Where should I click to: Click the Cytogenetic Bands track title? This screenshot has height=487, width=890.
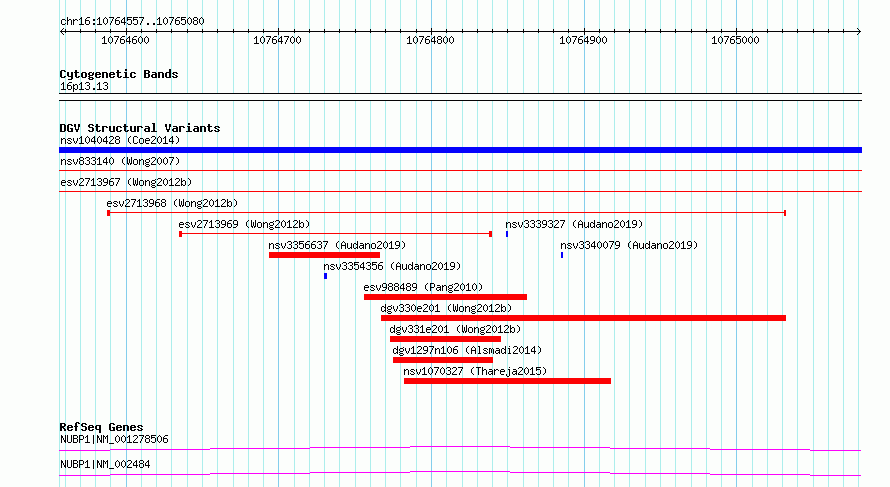tap(119, 74)
